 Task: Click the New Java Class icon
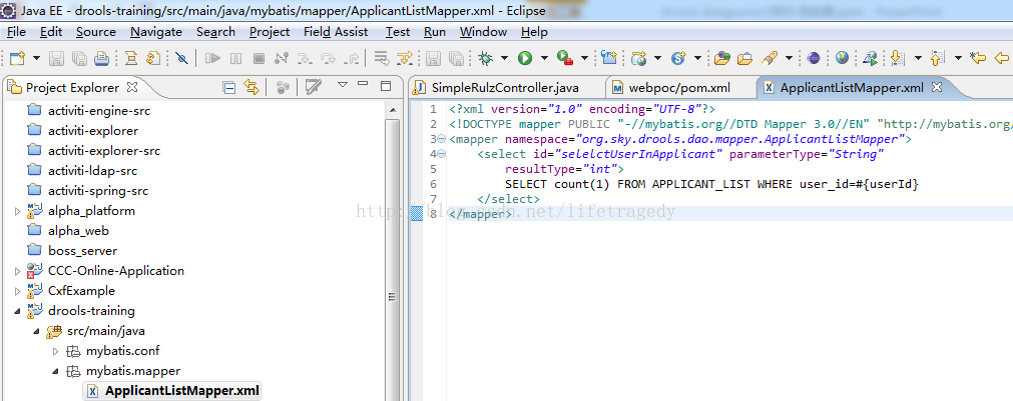609,58
